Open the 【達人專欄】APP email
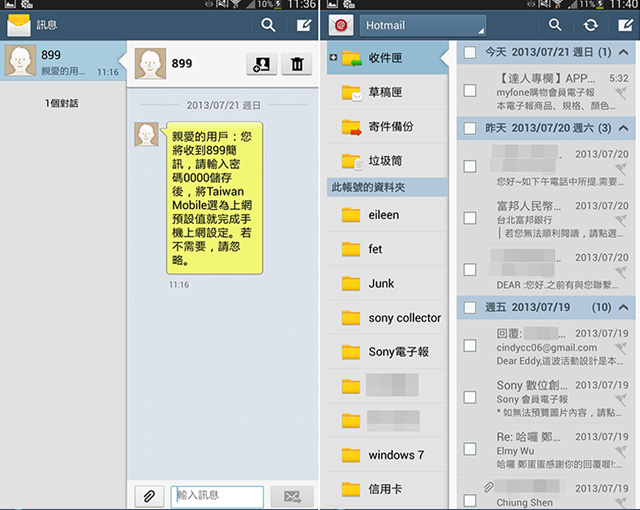The image size is (640, 510). coord(546,91)
